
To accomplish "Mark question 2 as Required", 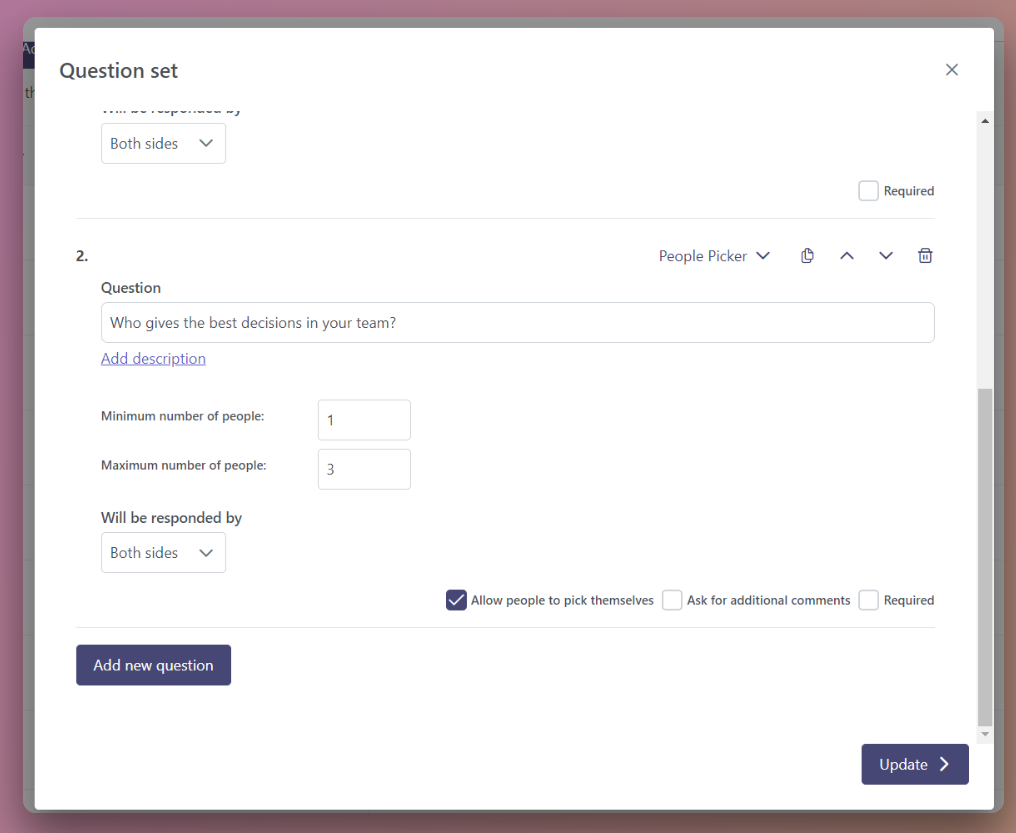I will pos(868,599).
